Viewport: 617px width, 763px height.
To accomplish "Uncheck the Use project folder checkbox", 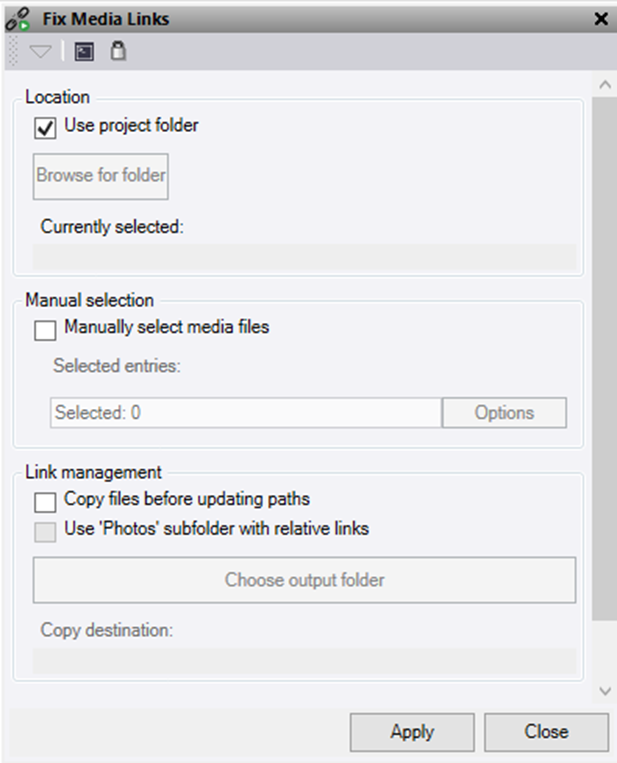I will pos(45,129).
